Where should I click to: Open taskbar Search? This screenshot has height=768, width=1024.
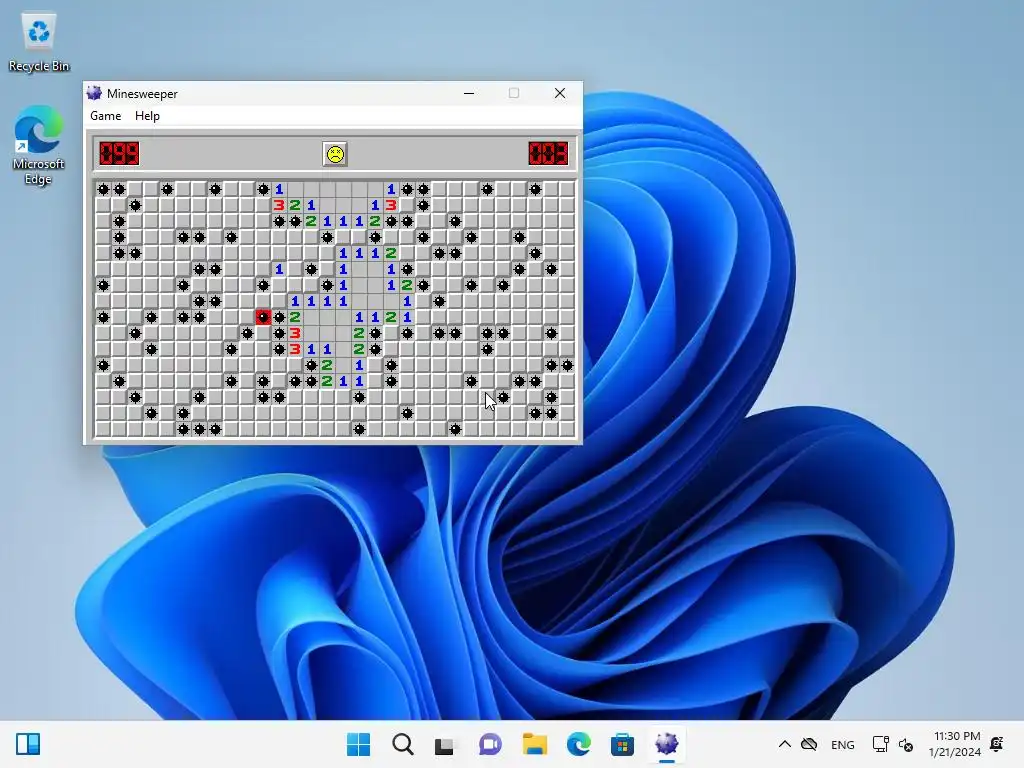tap(403, 744)
